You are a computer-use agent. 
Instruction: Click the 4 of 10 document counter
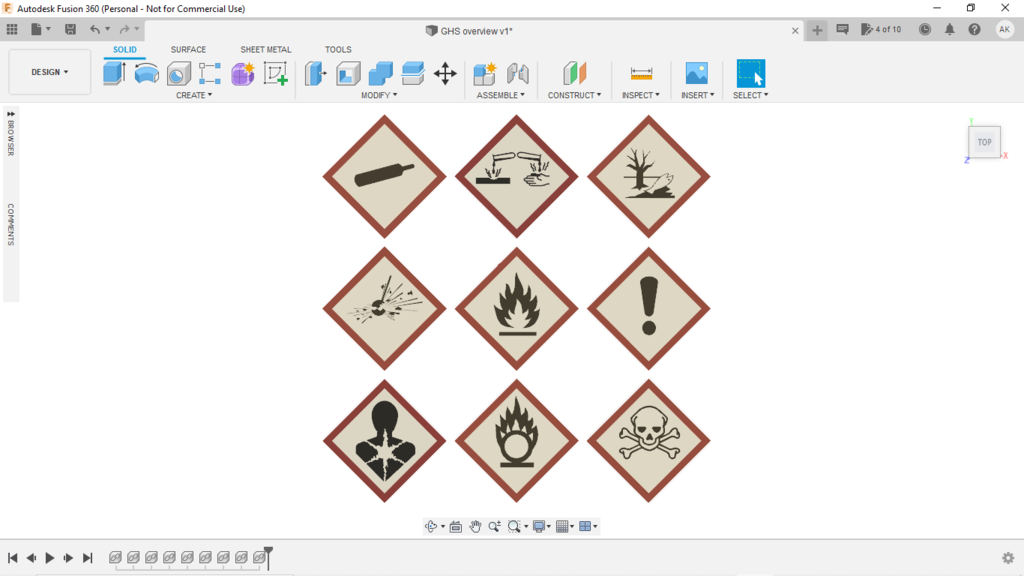click(x=881, y=29)
